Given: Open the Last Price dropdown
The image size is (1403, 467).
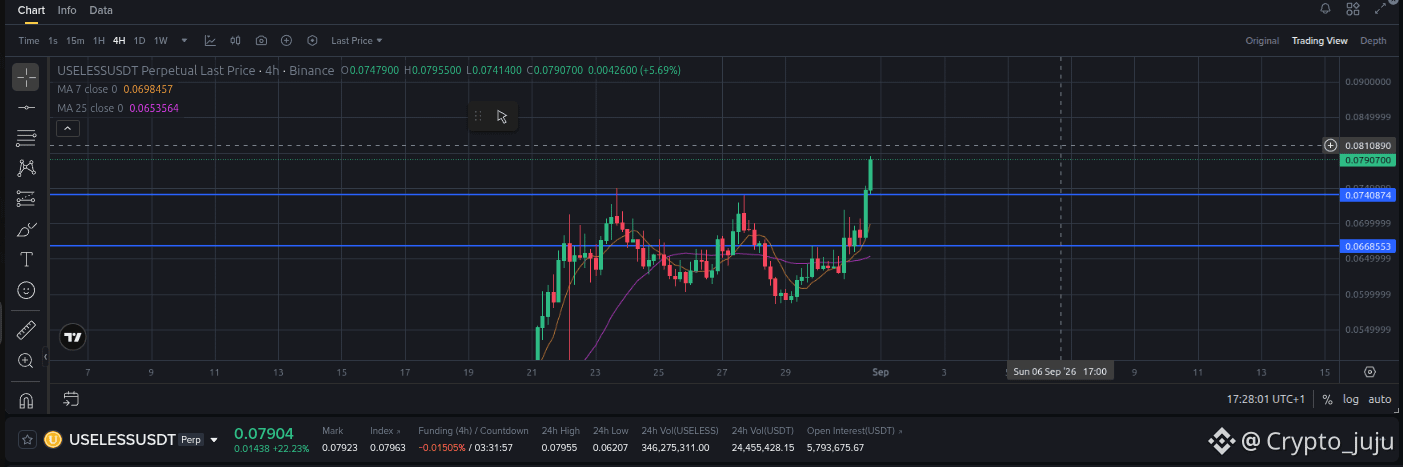Looking at the screenshot, I should pos(357,41).
